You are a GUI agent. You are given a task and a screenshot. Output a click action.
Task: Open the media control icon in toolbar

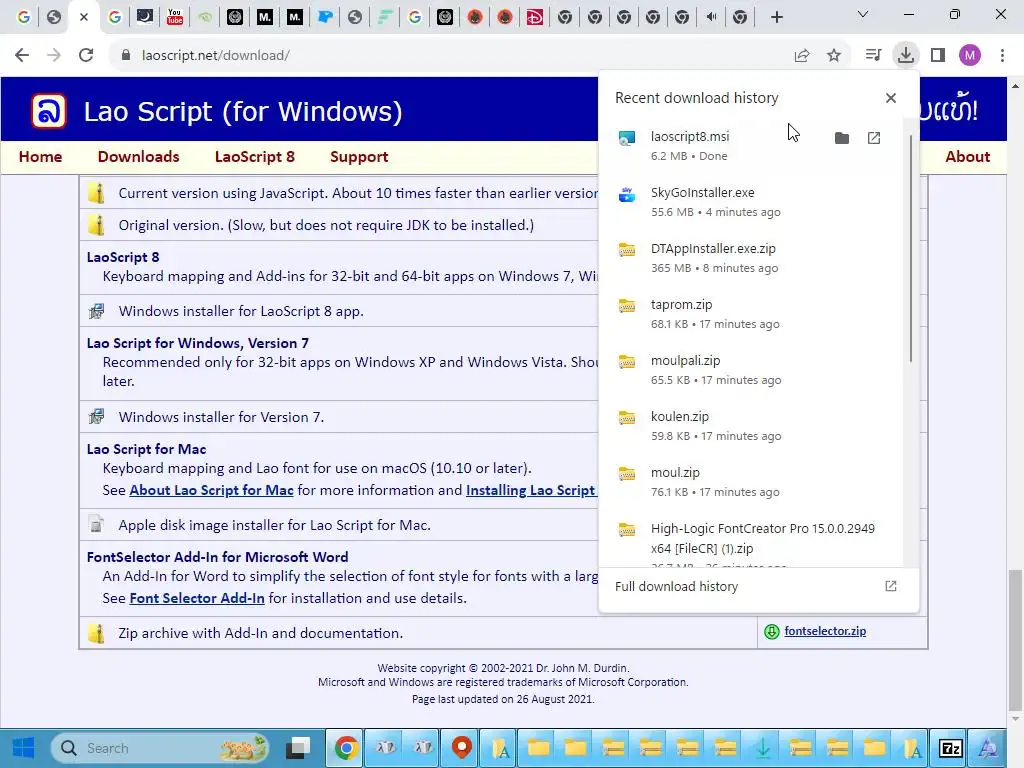coord(873,55)
